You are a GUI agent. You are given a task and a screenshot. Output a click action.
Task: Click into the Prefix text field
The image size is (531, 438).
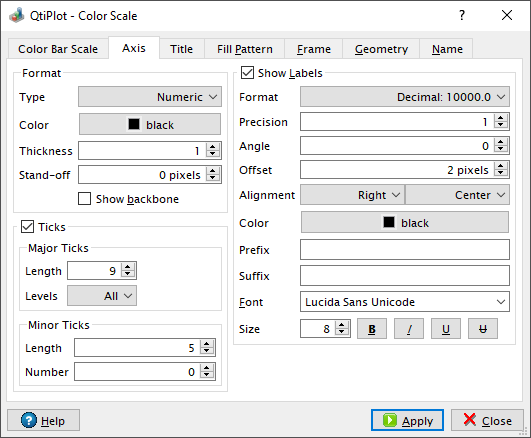coord(405,250)
